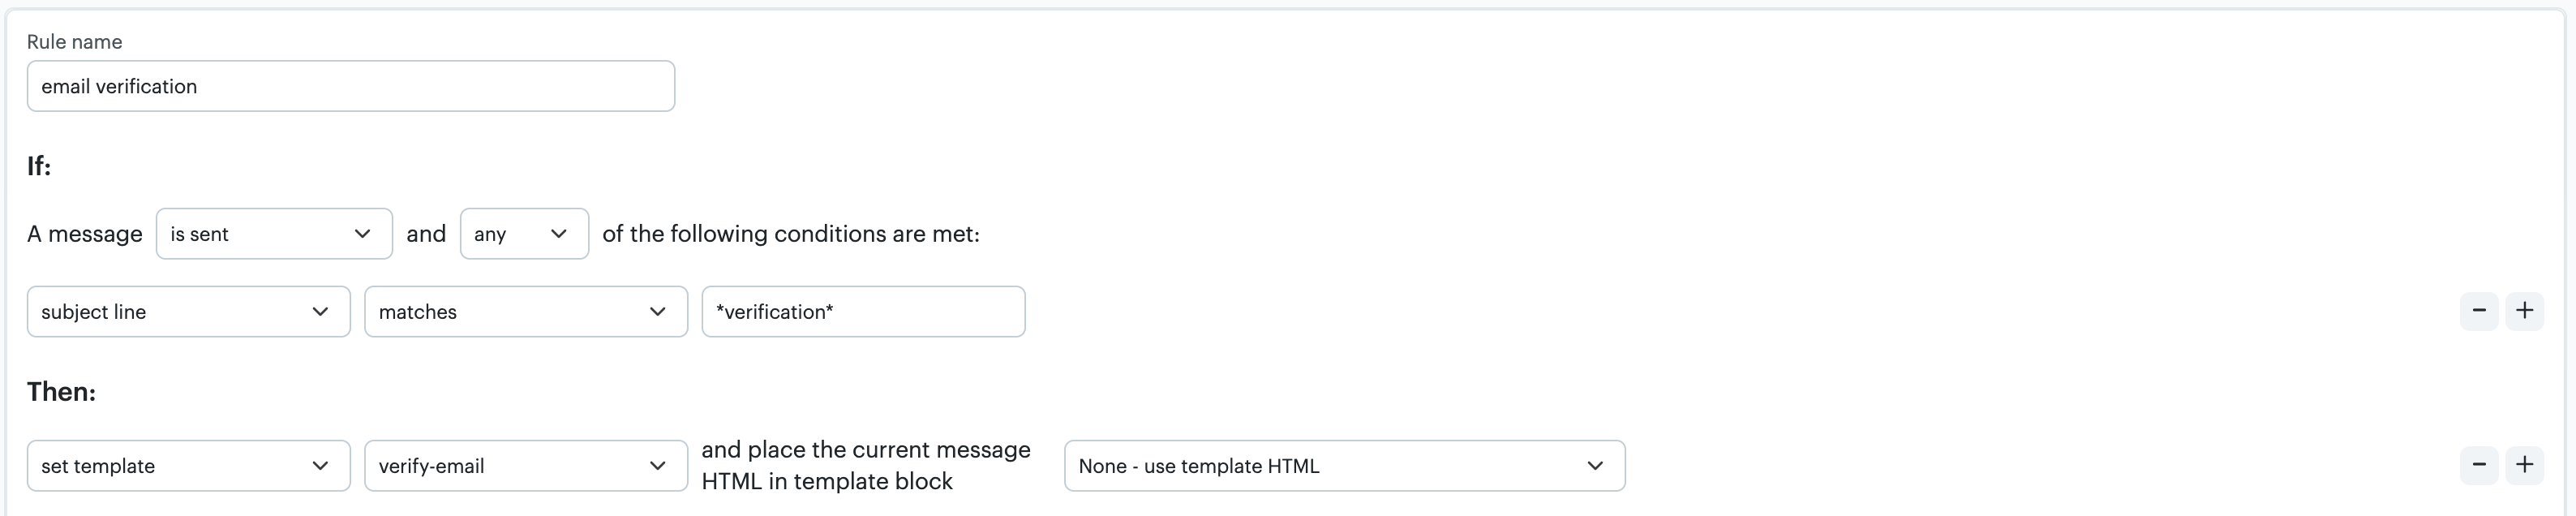Open the 'is sent' message event dropdown
Image resolution: width=2576 pixels, height=516 pixels.
pyautogui.click(x=274, y=233)
